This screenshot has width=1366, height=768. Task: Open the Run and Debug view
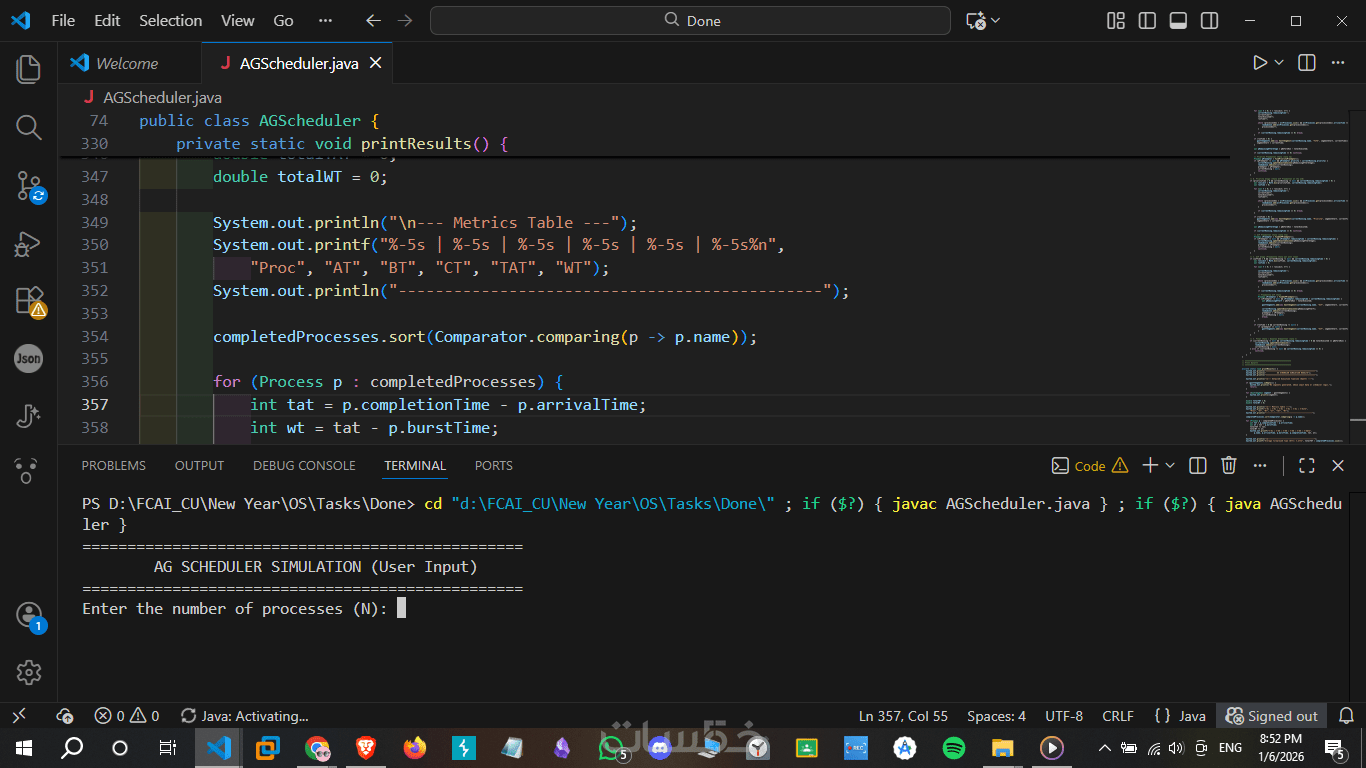tap(29, 243)
